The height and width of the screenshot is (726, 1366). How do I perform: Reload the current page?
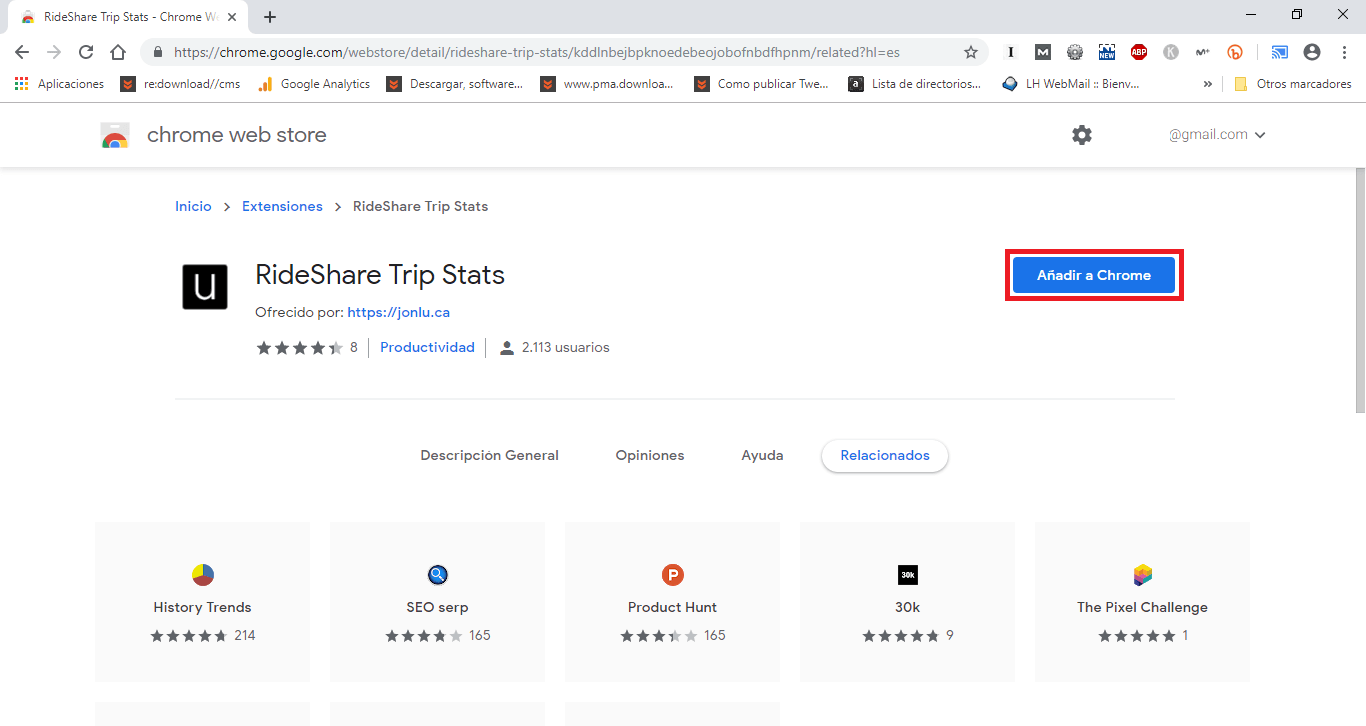click(x=86, y=52)
